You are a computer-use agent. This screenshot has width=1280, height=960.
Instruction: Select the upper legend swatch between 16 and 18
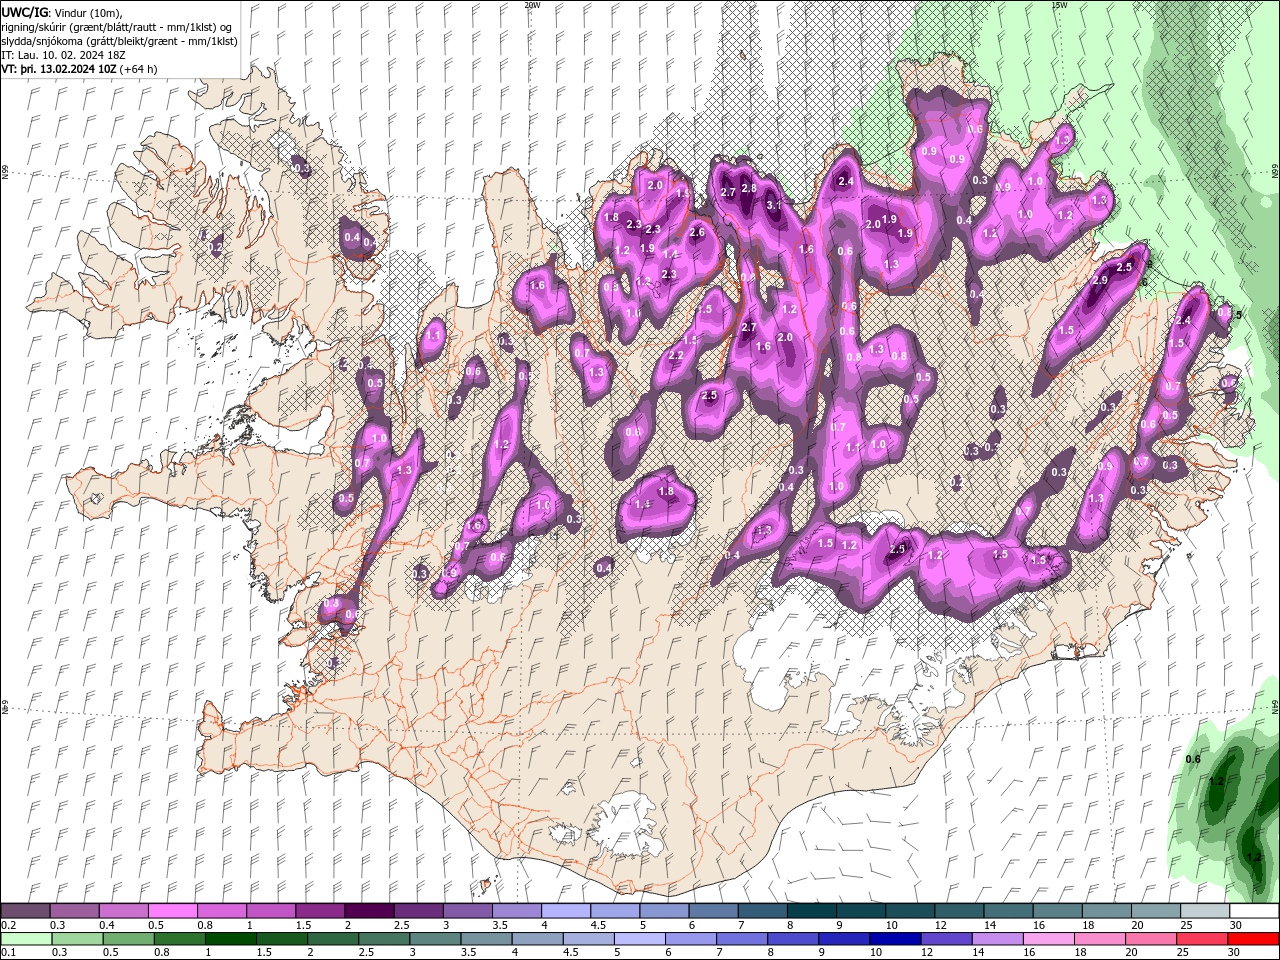(1055, 911)
